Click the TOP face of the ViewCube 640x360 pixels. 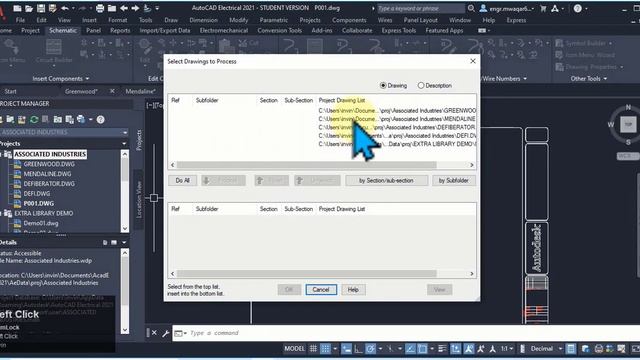click(628, 124)
